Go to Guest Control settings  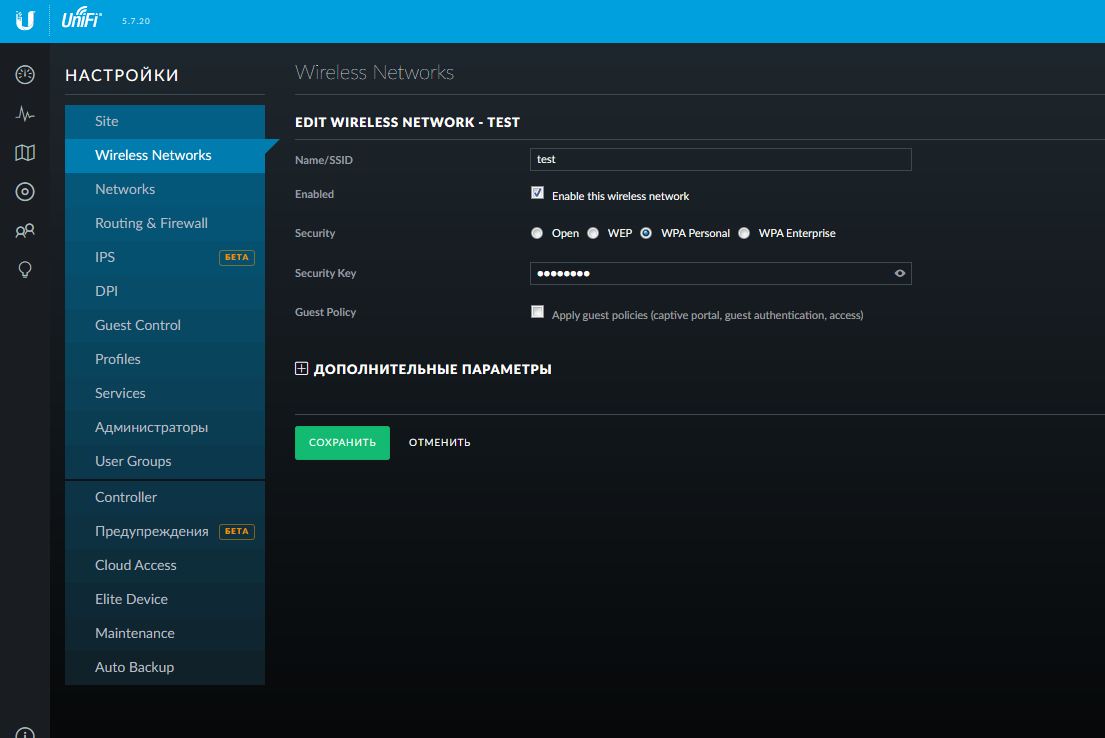coord(138,325)
